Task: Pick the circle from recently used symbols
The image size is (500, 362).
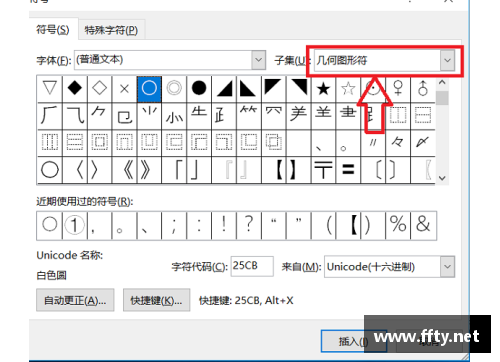Action: (x=50, y=225)
